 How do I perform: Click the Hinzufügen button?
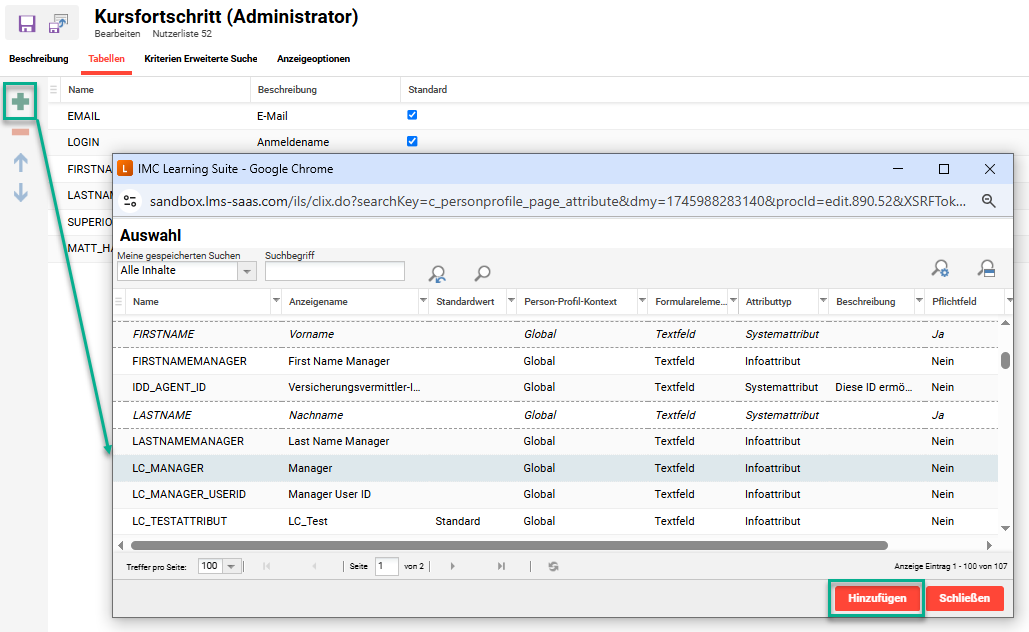[x=877, y=598]
